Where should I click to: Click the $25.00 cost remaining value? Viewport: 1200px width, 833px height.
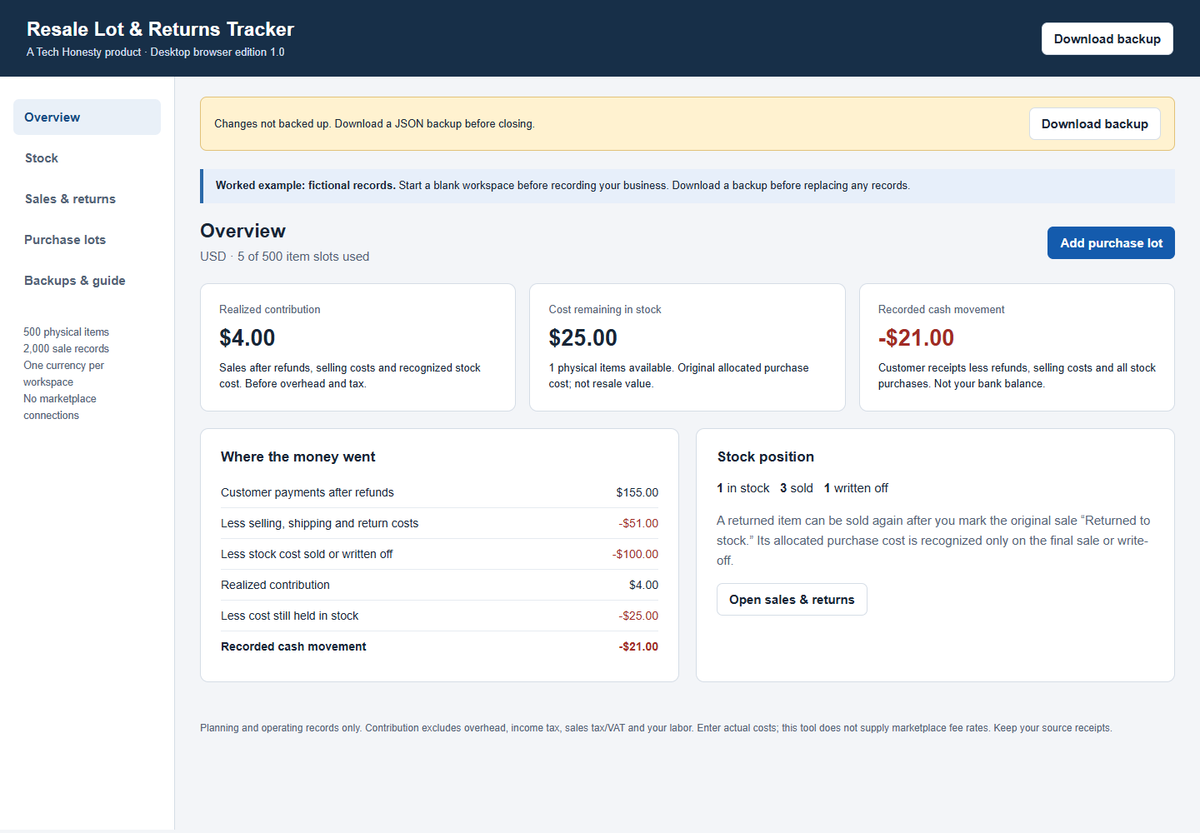(x=583, y=338)
